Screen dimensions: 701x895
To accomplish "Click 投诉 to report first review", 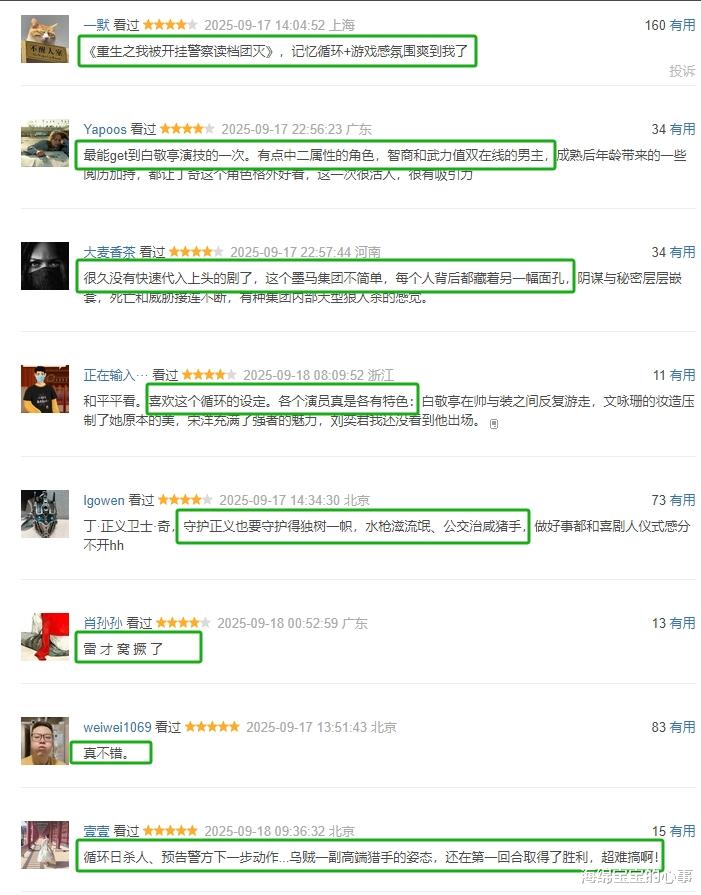I will click(x=682, y=71).
